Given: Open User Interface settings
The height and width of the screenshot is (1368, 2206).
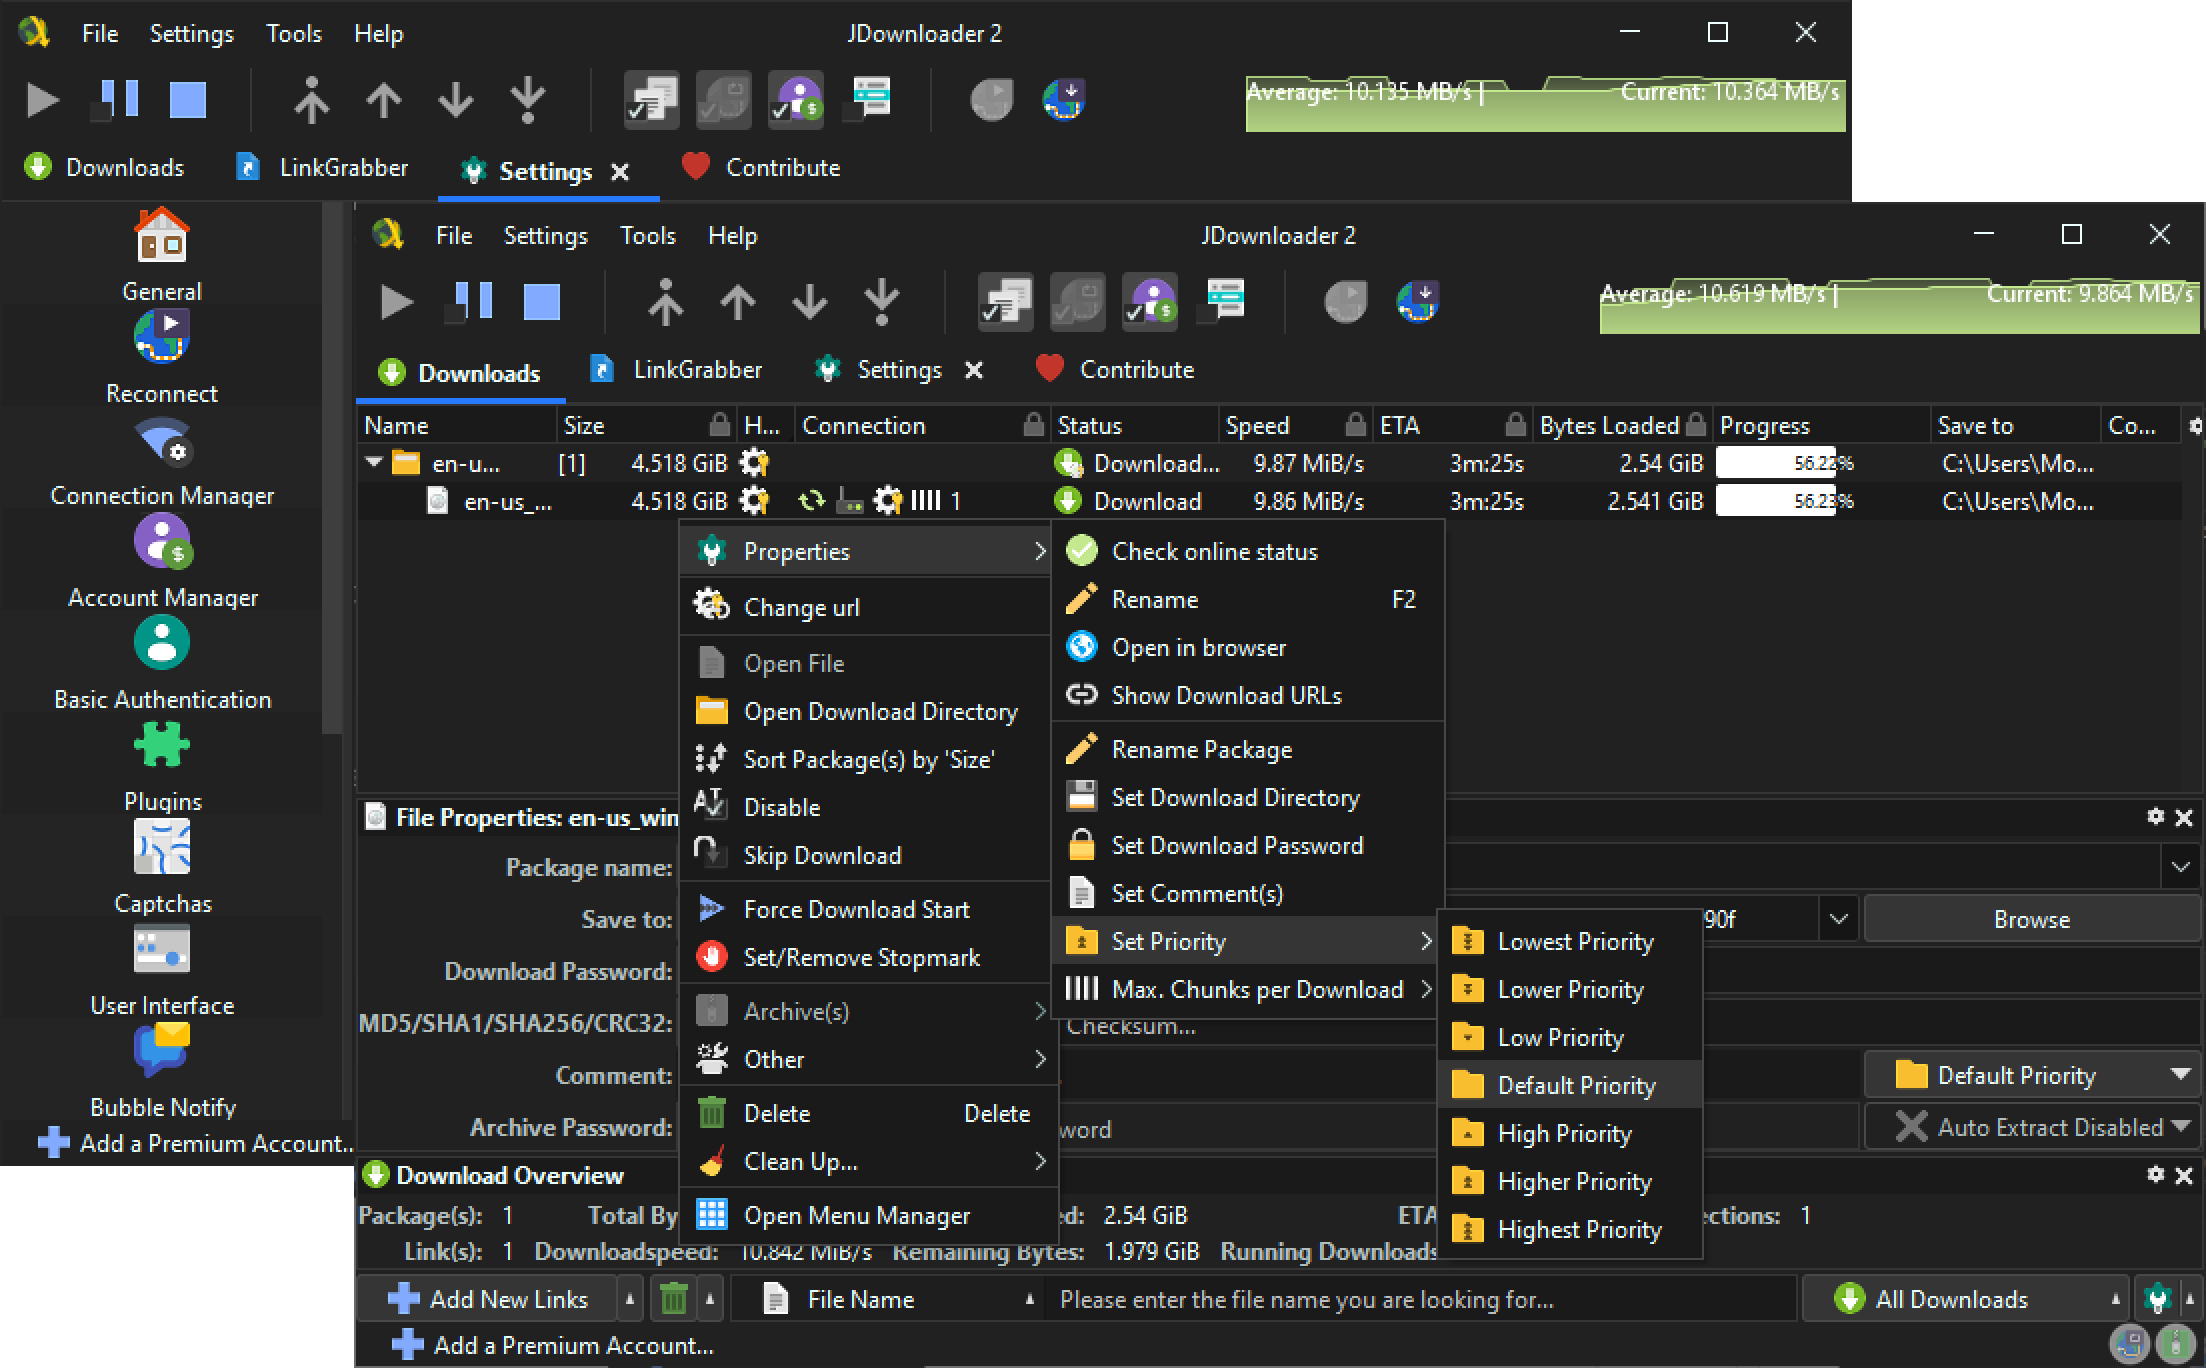Looking at the screenshot, I should (162, 970).
